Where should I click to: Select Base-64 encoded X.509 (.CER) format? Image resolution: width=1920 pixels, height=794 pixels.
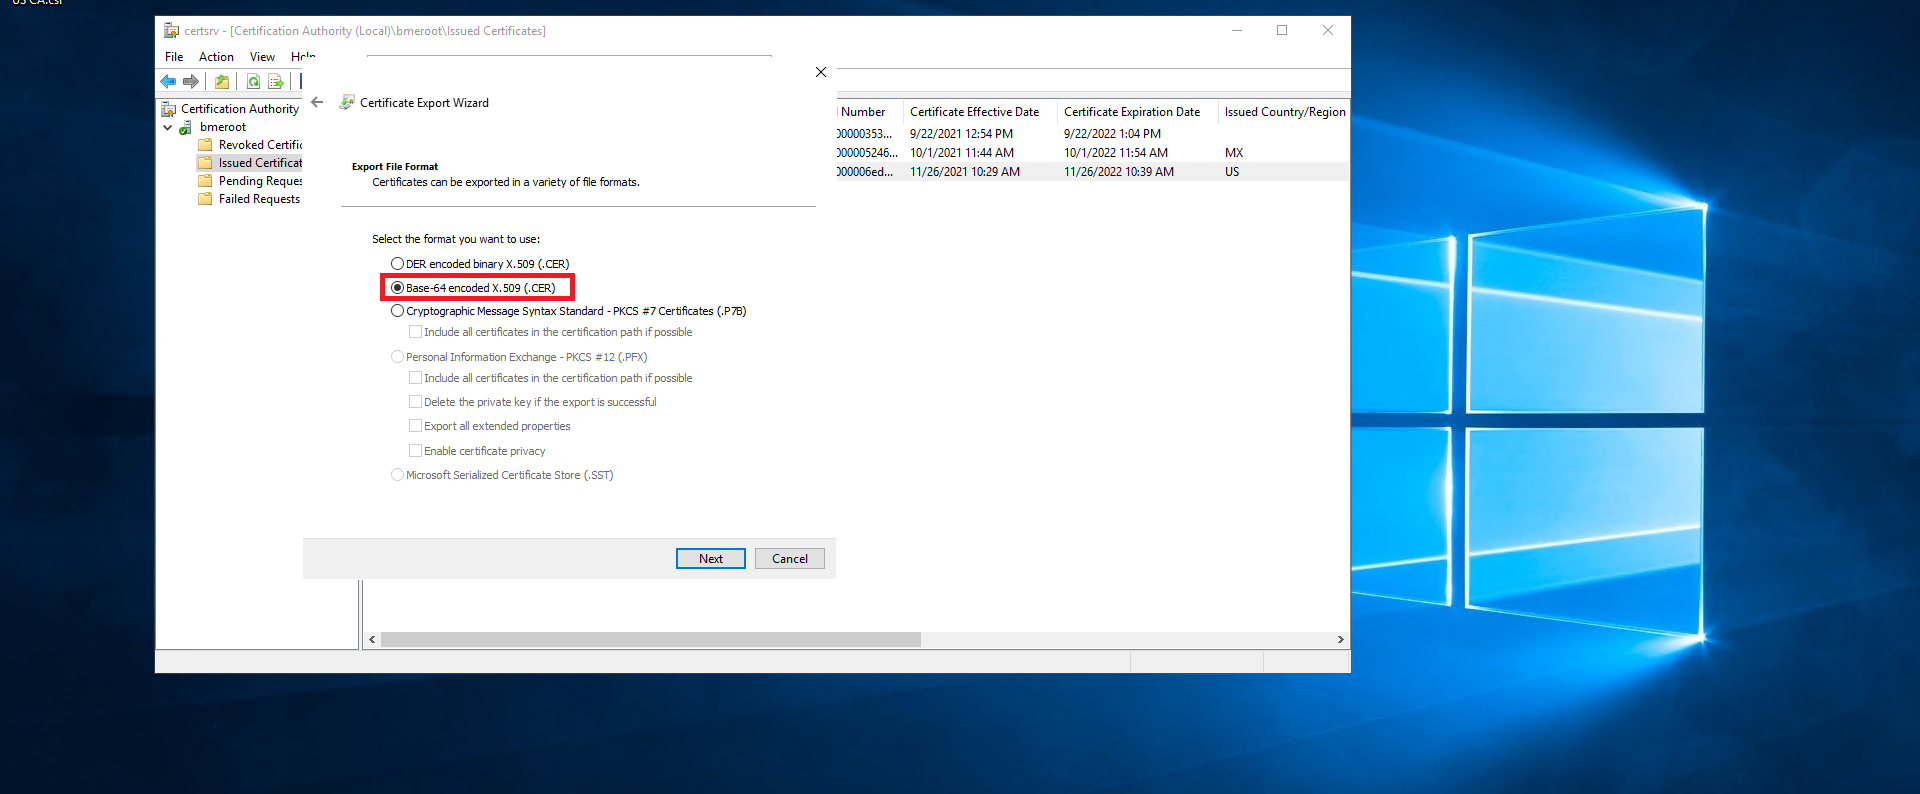click(x=397, y=288)
